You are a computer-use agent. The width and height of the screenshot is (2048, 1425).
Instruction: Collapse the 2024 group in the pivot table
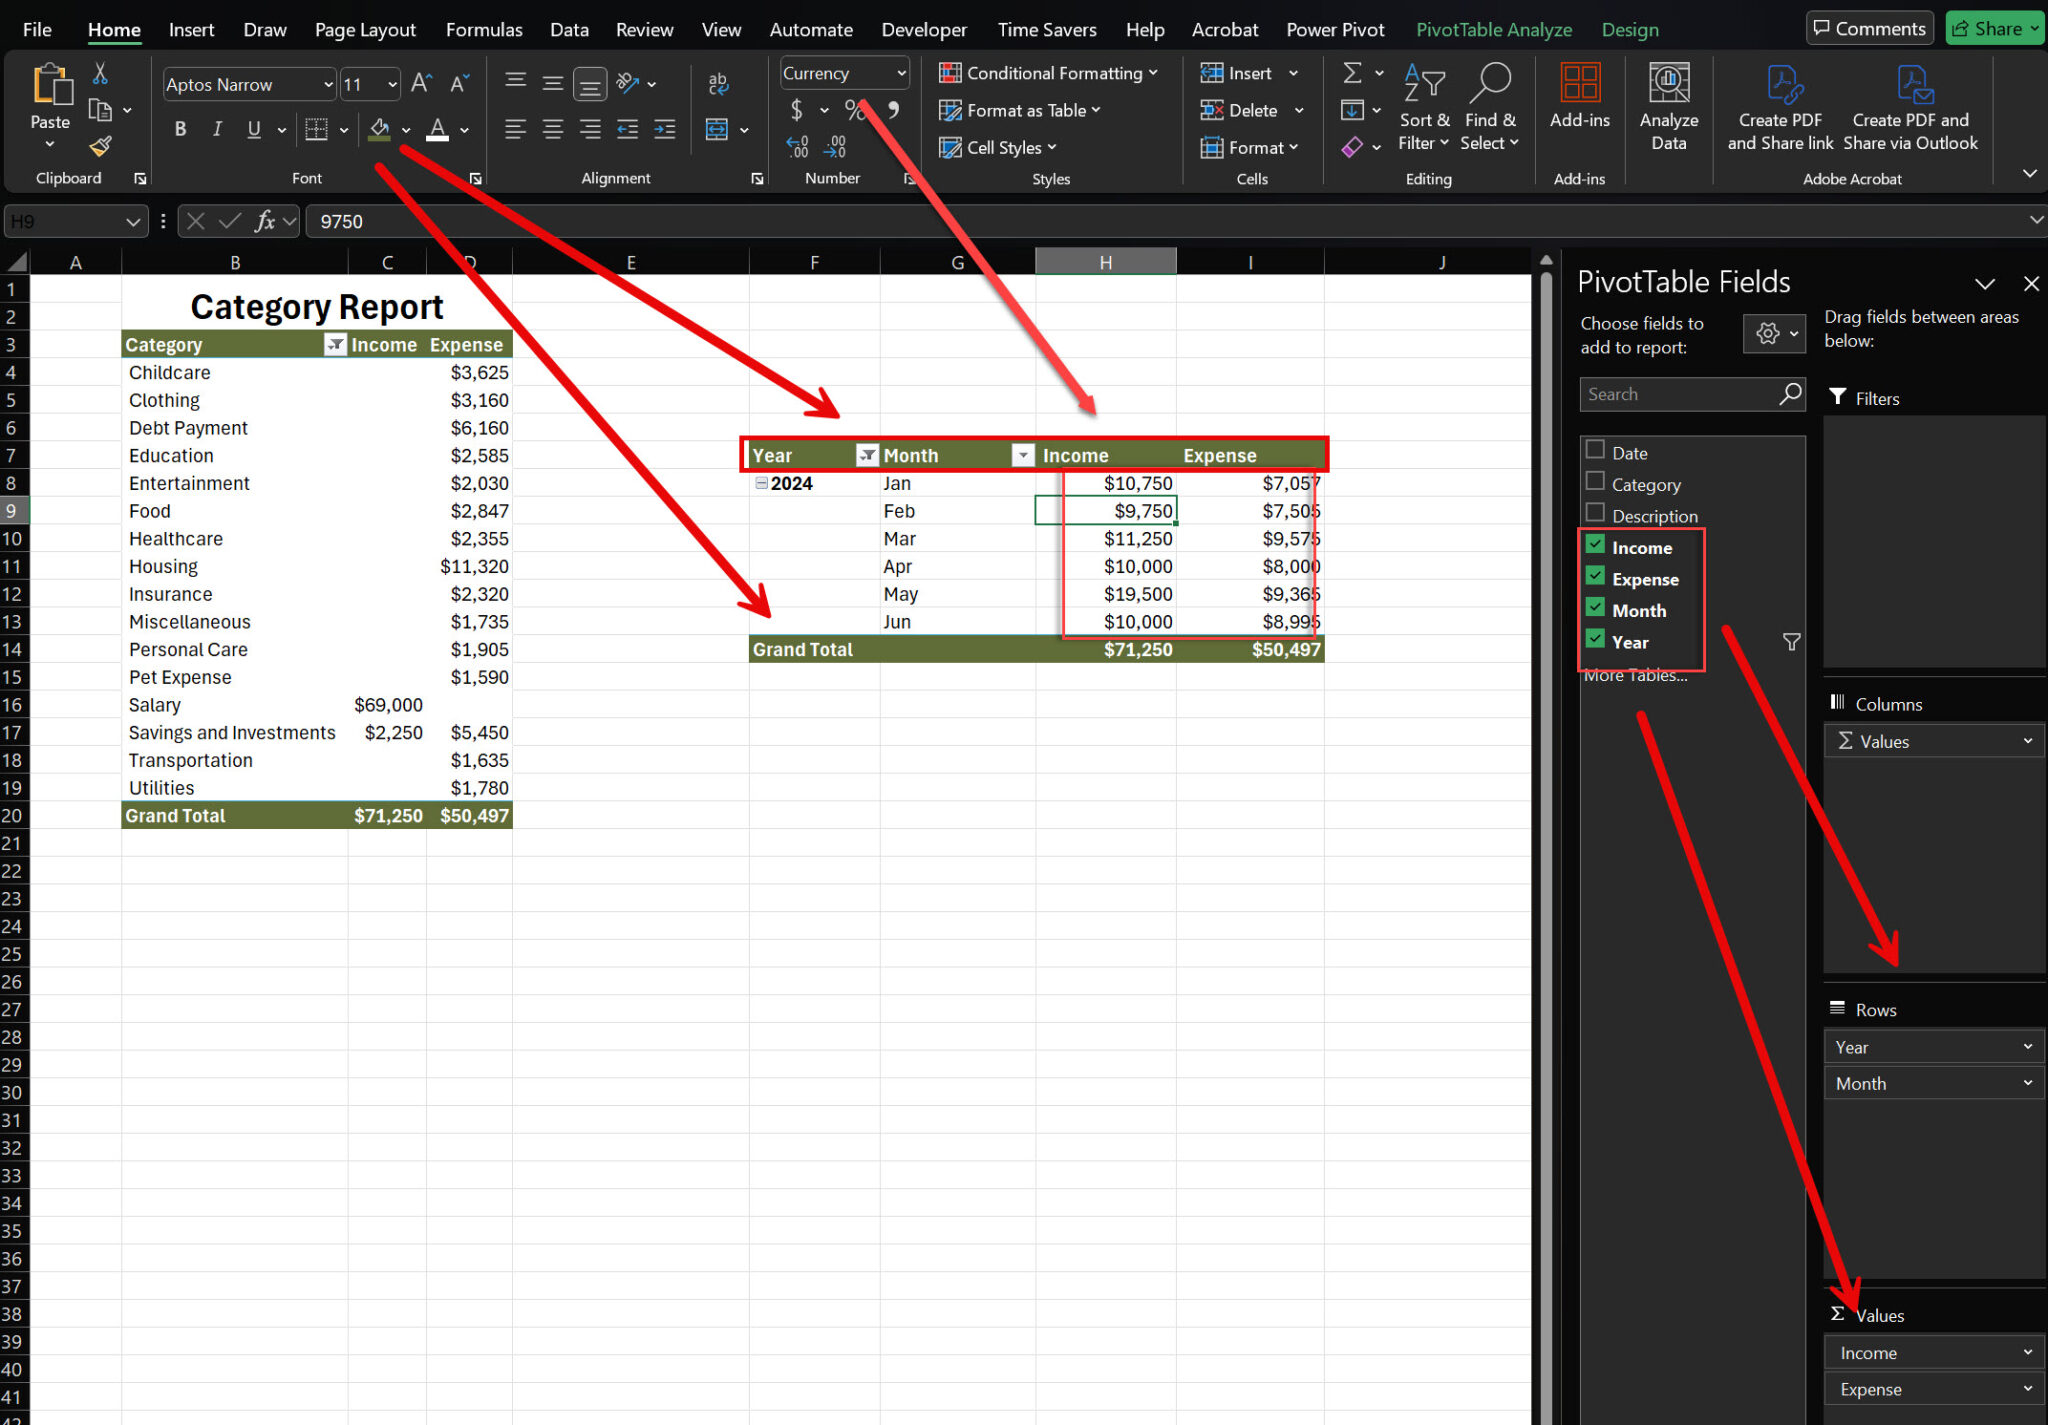click(761, 483)
